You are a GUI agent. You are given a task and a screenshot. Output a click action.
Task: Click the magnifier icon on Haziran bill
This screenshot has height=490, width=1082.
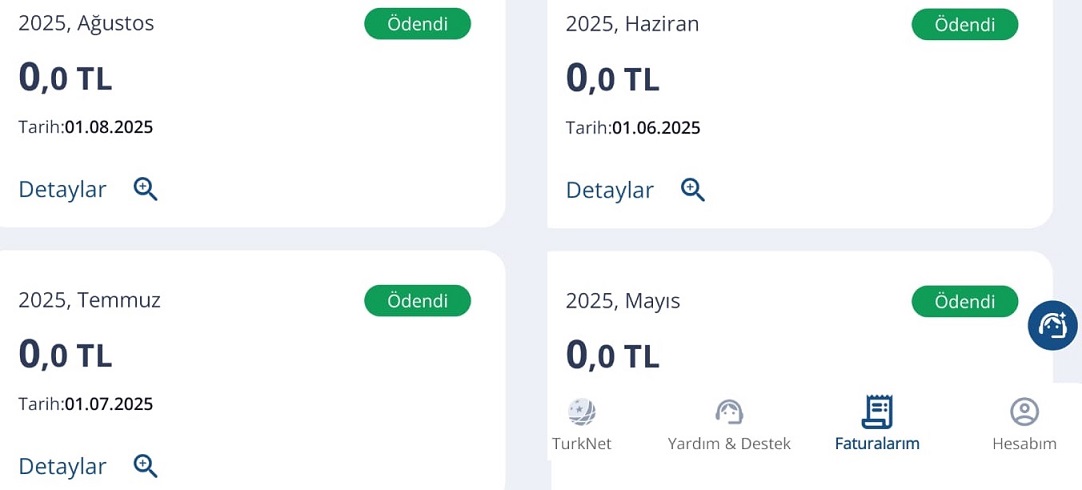[693, 189]
